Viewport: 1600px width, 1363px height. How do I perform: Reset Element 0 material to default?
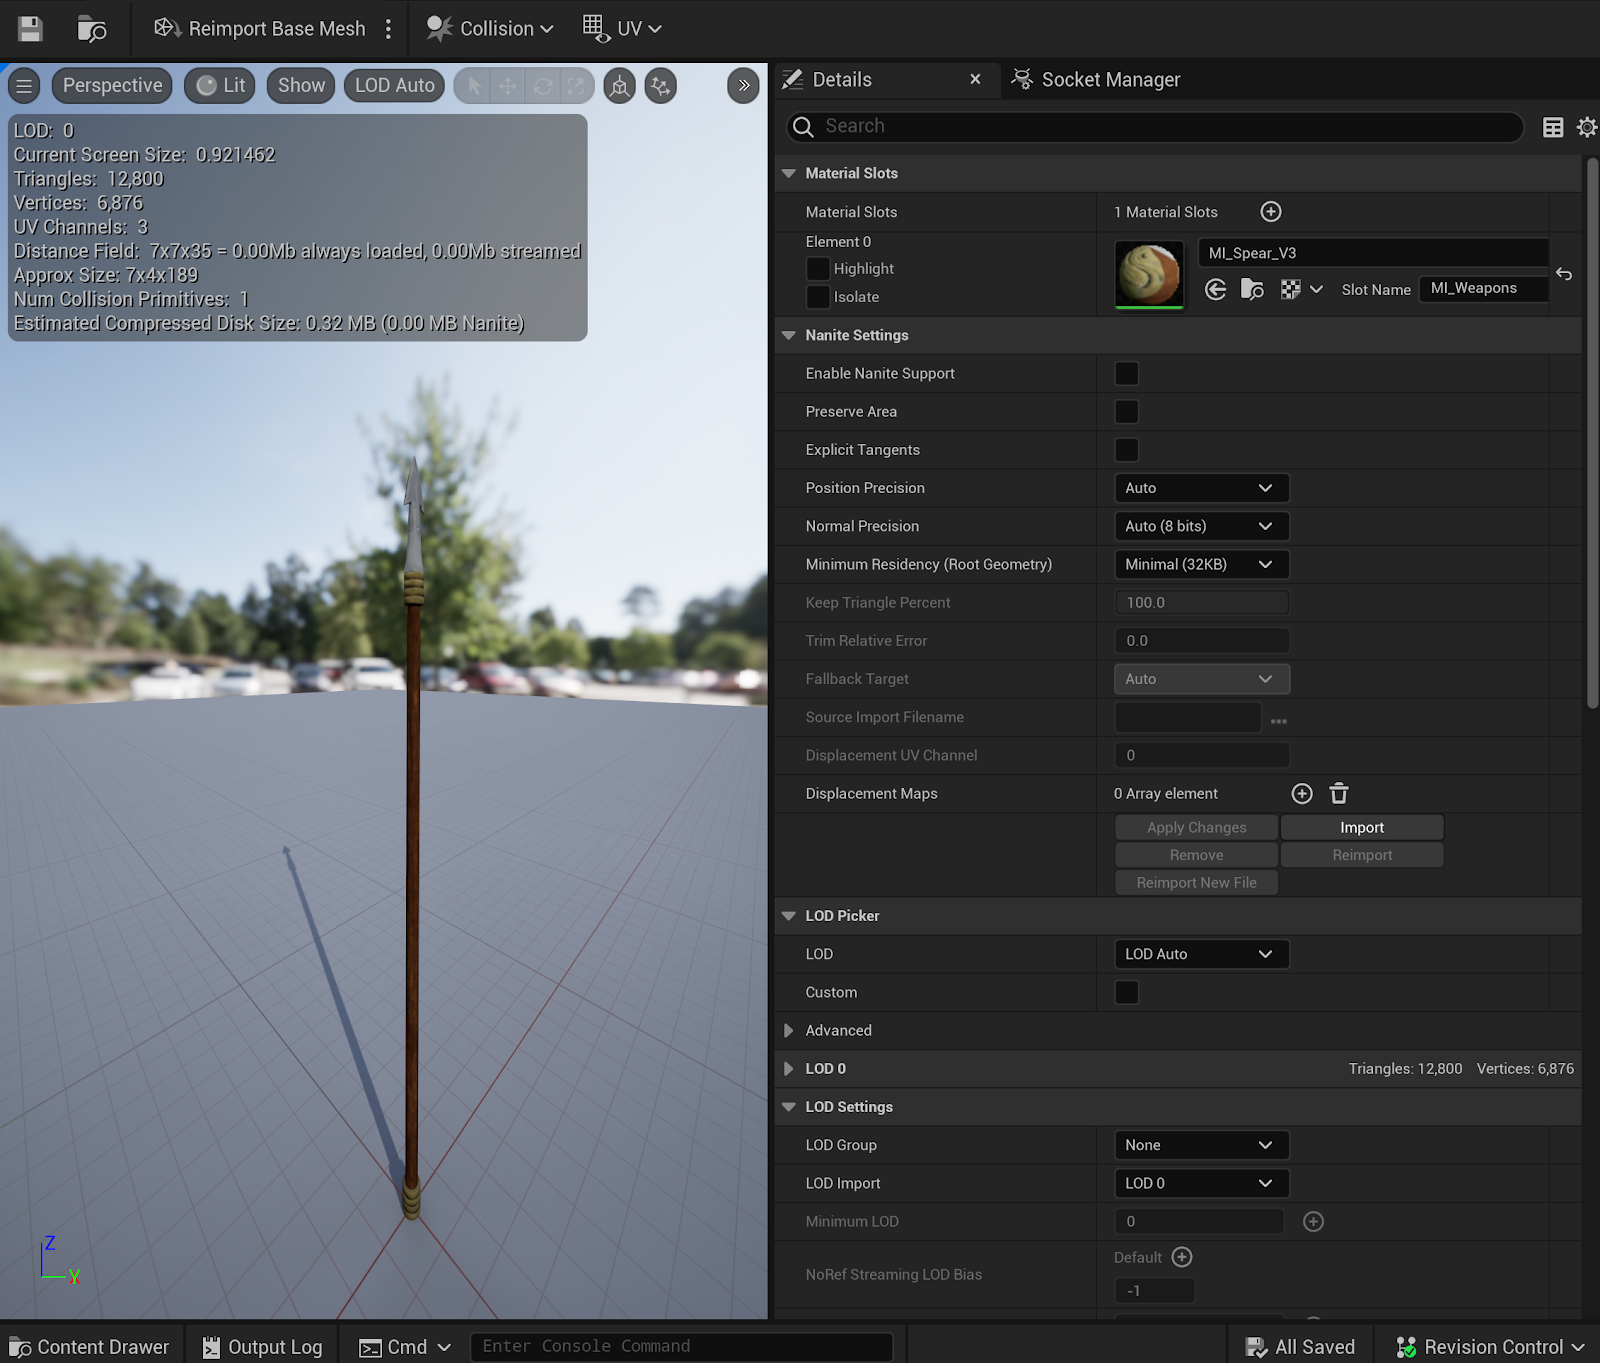(x=1564, y=273)
